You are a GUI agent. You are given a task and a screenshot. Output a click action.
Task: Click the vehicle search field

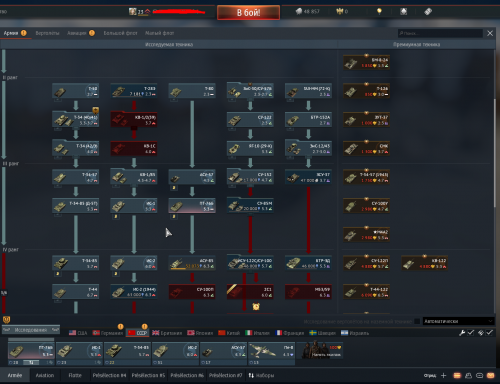point(440,33)
